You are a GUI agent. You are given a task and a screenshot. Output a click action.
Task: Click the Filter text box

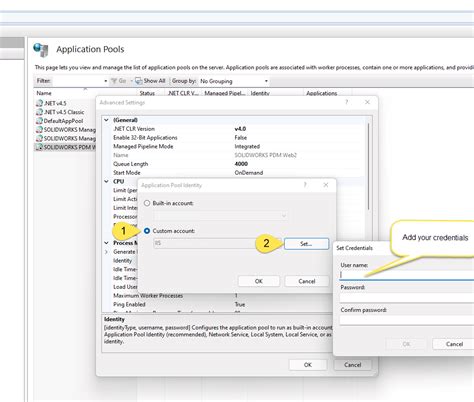77,81
